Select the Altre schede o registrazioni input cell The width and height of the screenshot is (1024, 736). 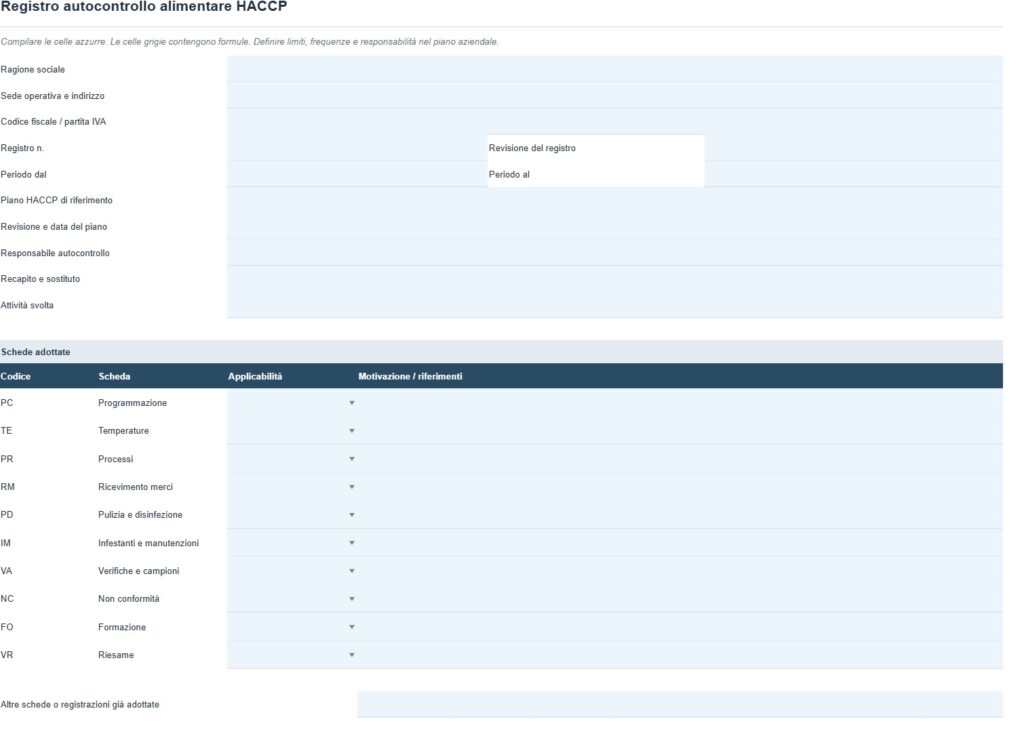coord(680,705)
